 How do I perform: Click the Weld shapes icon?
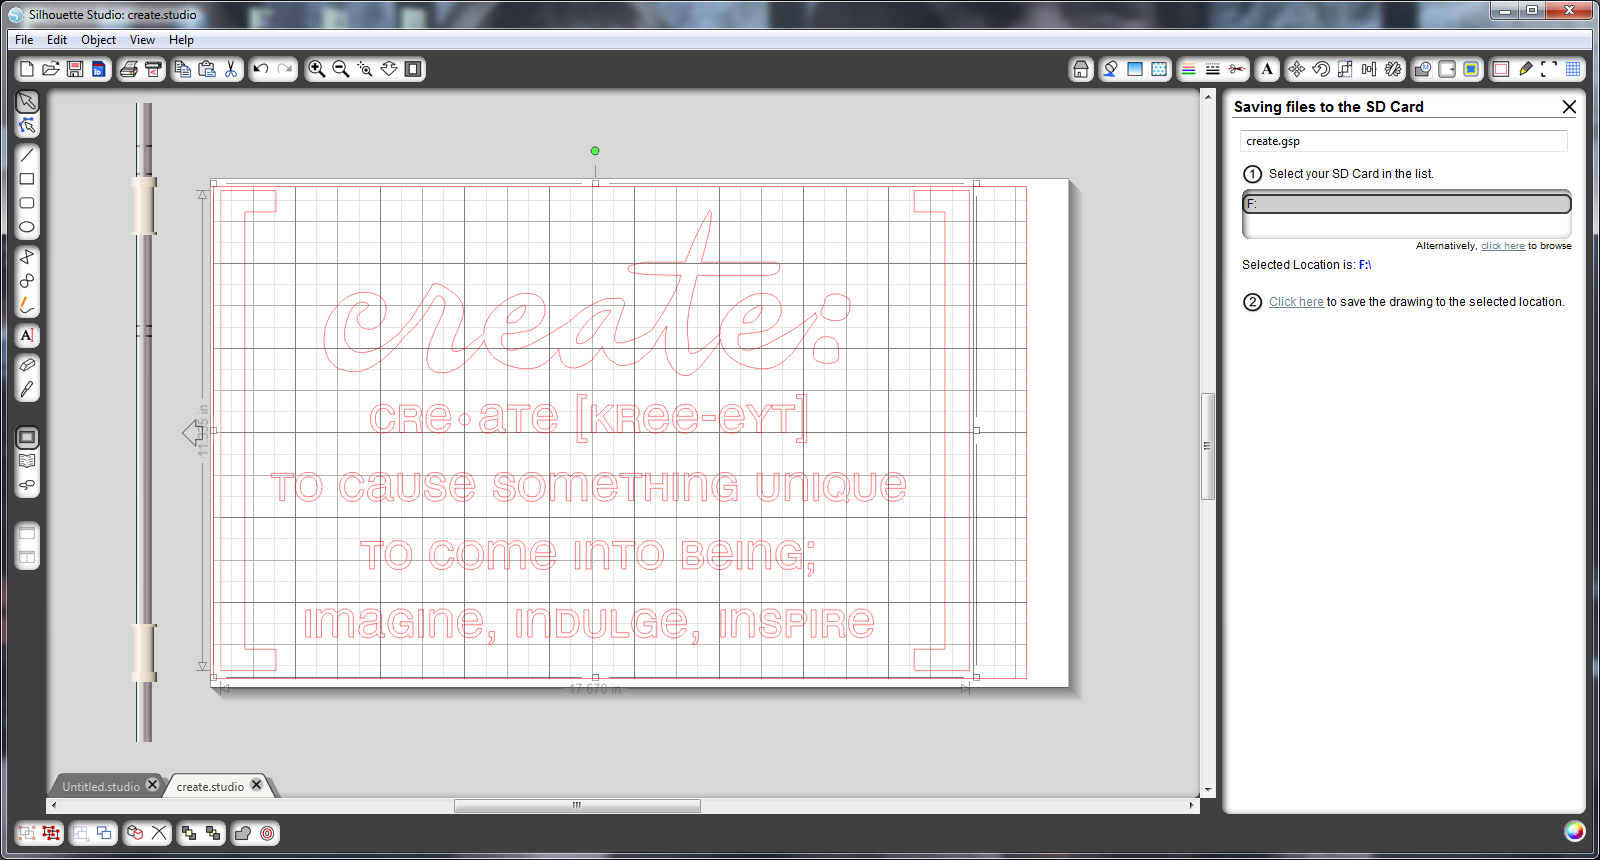click(243, 833)
